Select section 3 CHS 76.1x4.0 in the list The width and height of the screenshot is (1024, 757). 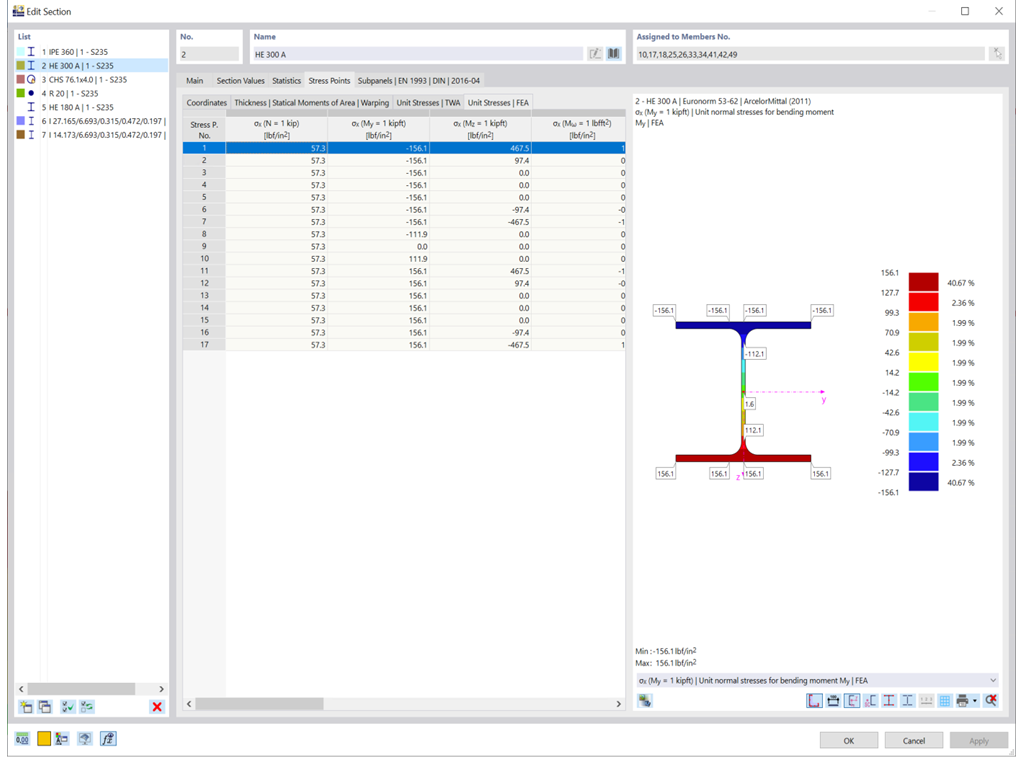[x=91, y=80]
